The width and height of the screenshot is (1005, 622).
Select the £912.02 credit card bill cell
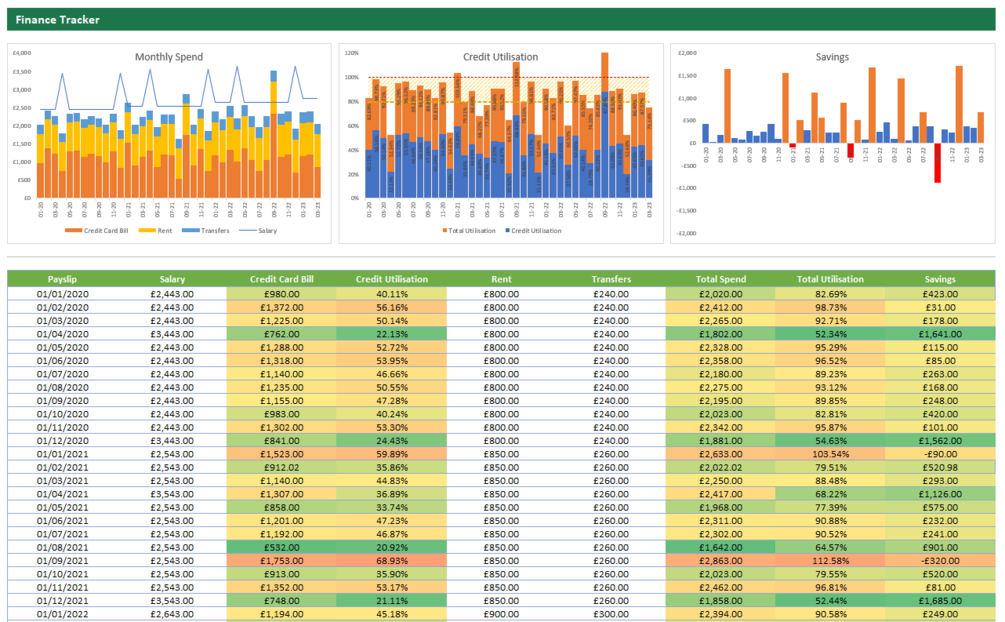point(281,467)
